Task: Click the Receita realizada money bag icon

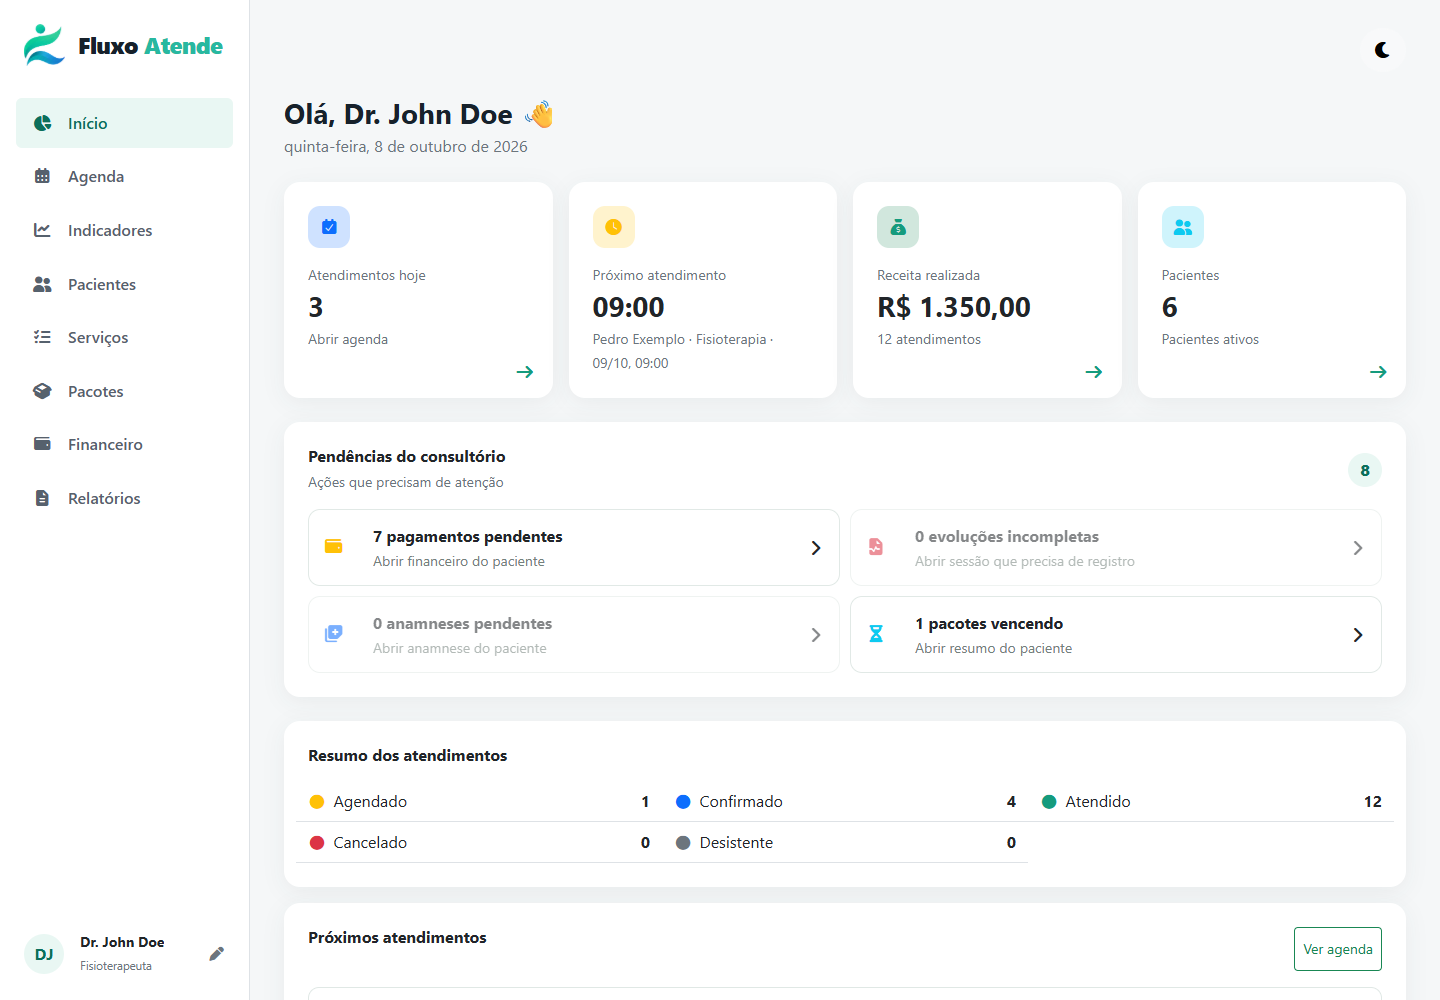Action: (898, 227)
